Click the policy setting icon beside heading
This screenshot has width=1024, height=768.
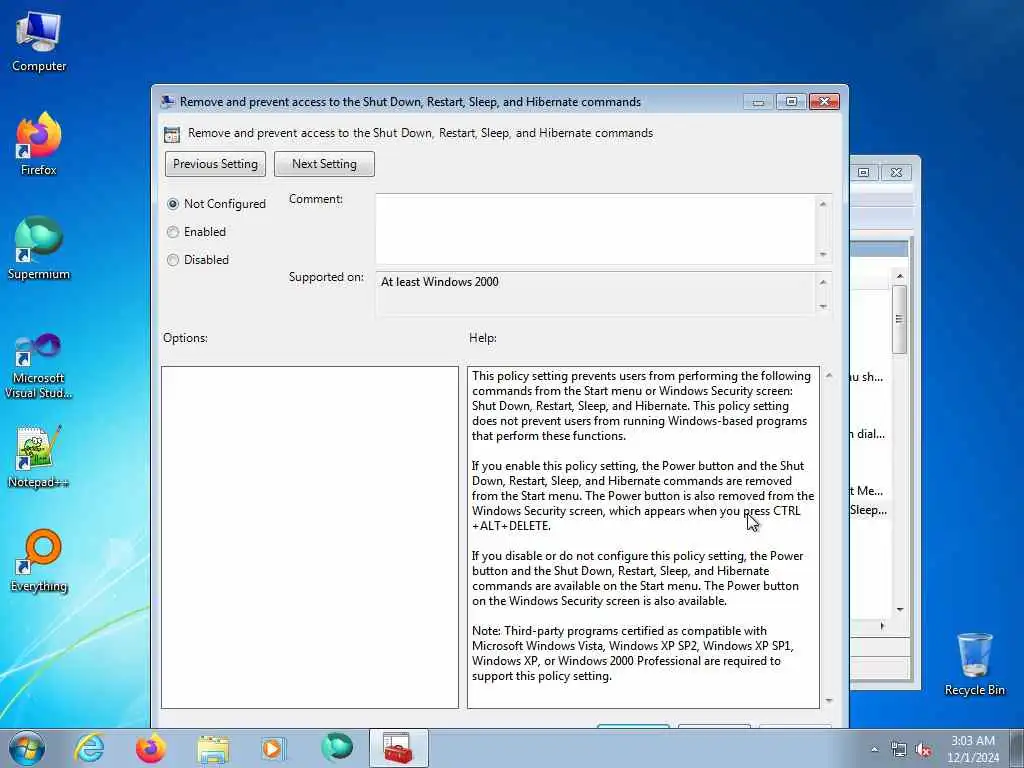(x=172, y=135)
